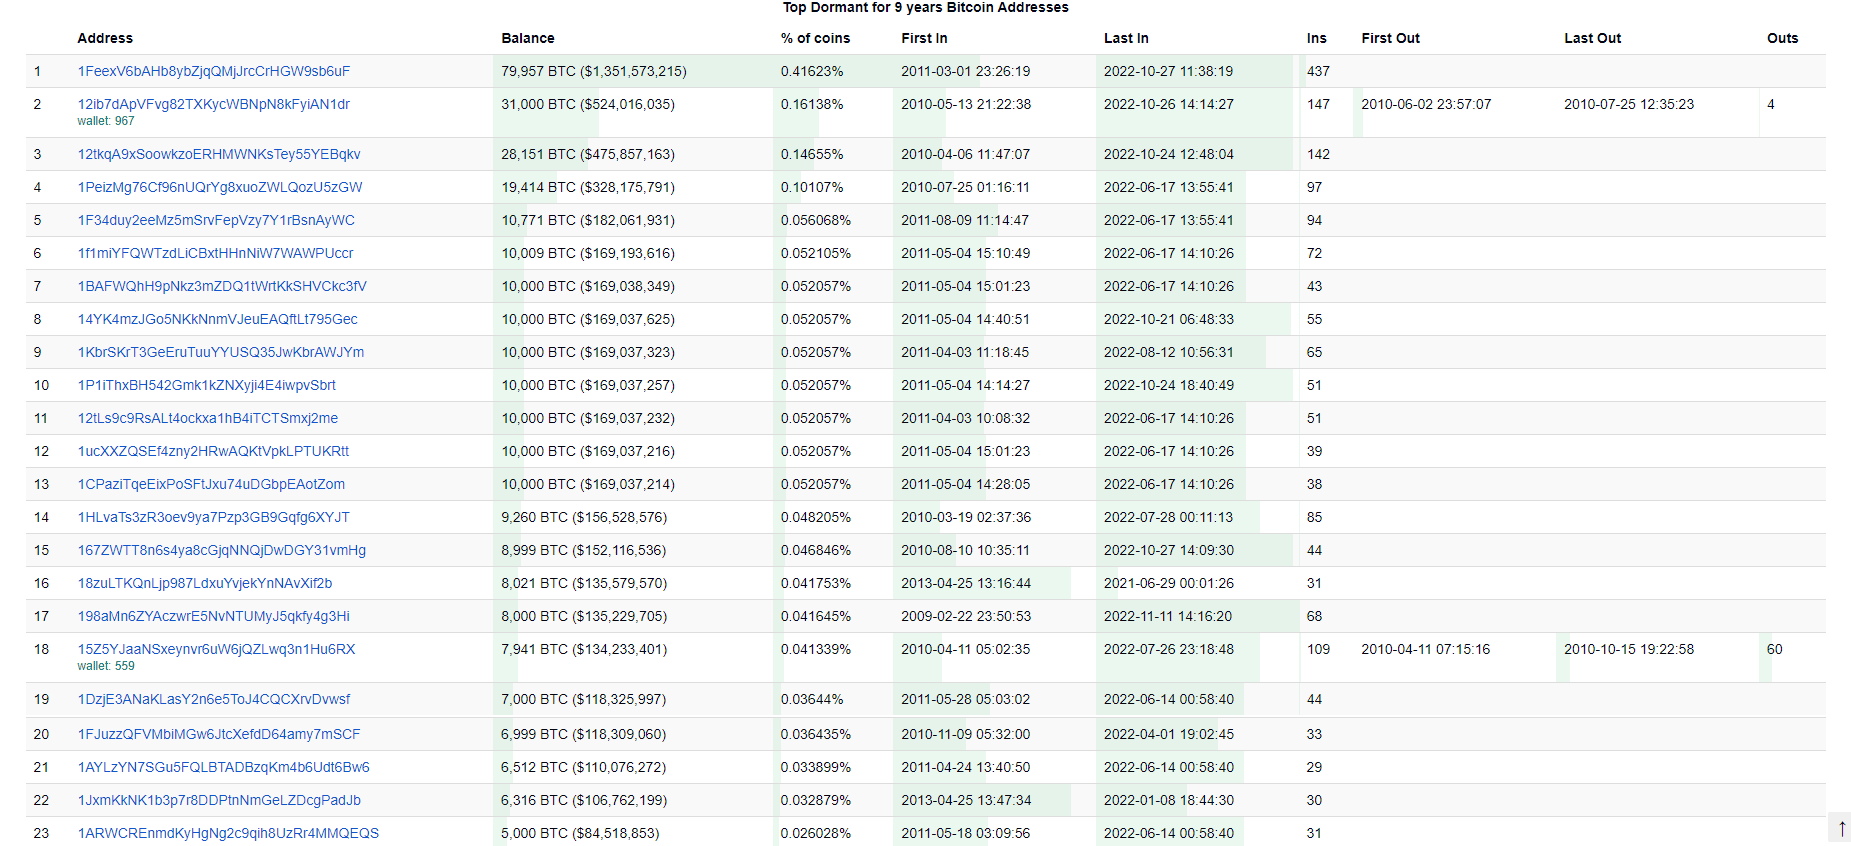The height and width of the screenshot is (846, 1851).
Task: Click the 'Top Dormant for 9 years' page title
Action: (x=925, y=7)
